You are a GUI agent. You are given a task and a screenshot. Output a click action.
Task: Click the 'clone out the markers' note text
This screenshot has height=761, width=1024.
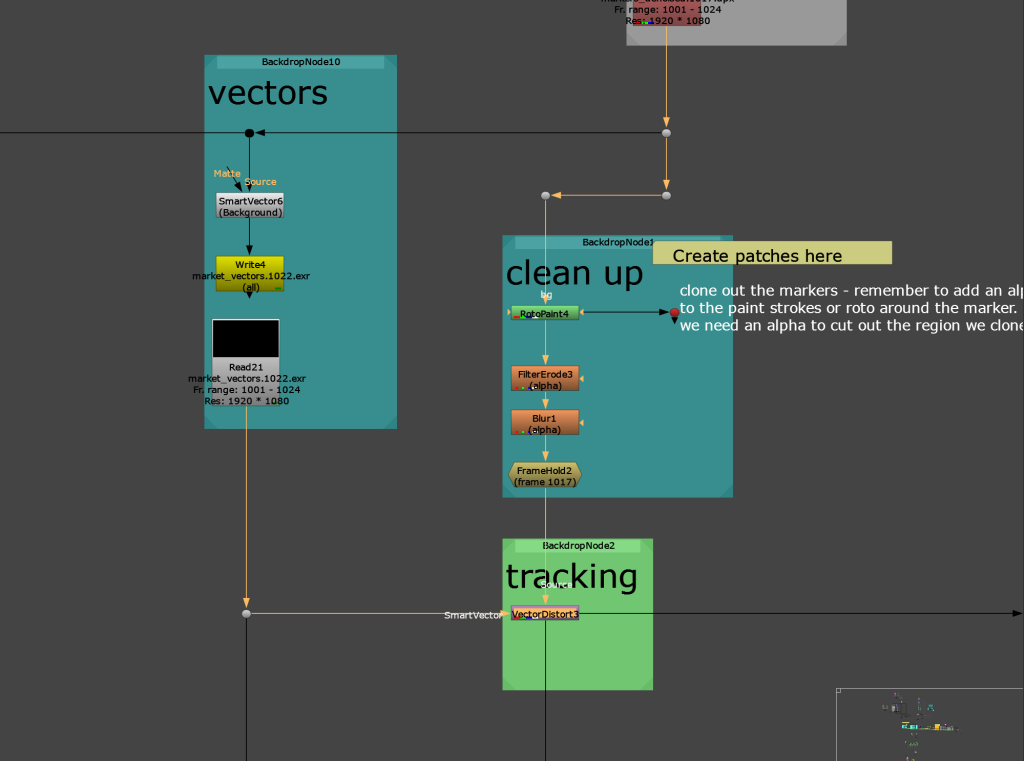coord(851,308)
